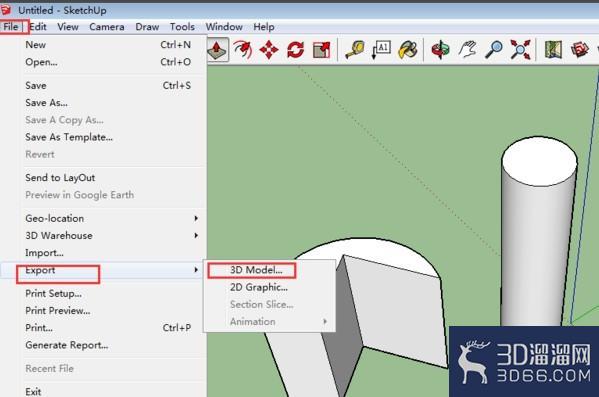
Task: Select the Orbit tool
Action: click(x=440, y=50)
